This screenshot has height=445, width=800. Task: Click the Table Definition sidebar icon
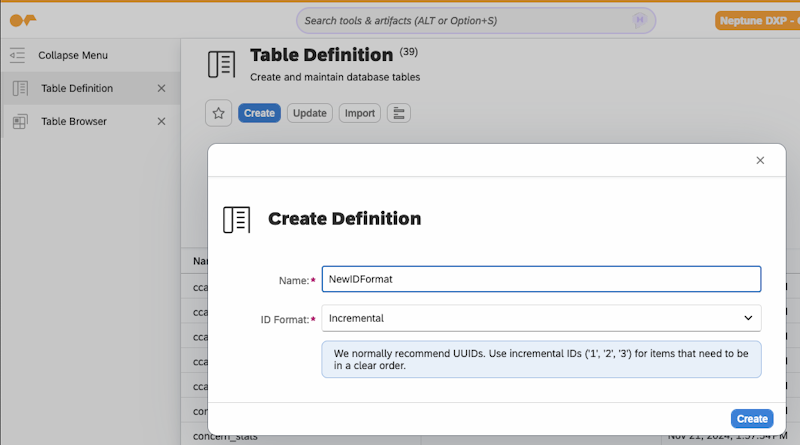[x=20, y=88]
